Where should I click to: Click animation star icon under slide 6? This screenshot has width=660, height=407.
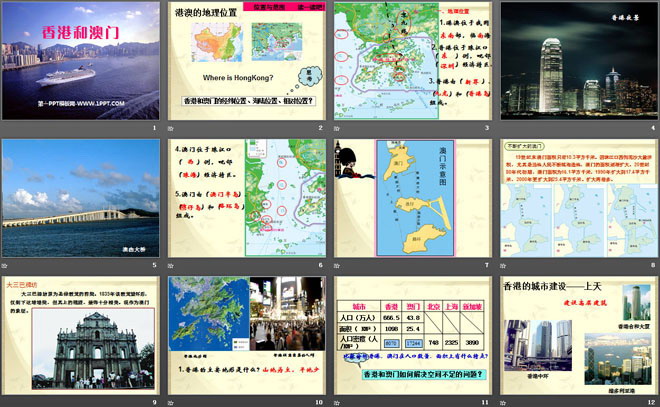click(x=170, y=266)
